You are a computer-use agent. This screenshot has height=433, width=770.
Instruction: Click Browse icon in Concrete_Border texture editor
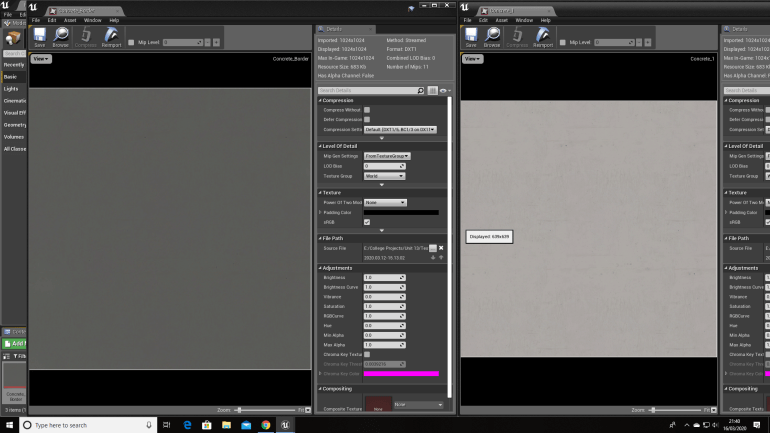pyautogui.click(x=61, y=37)
